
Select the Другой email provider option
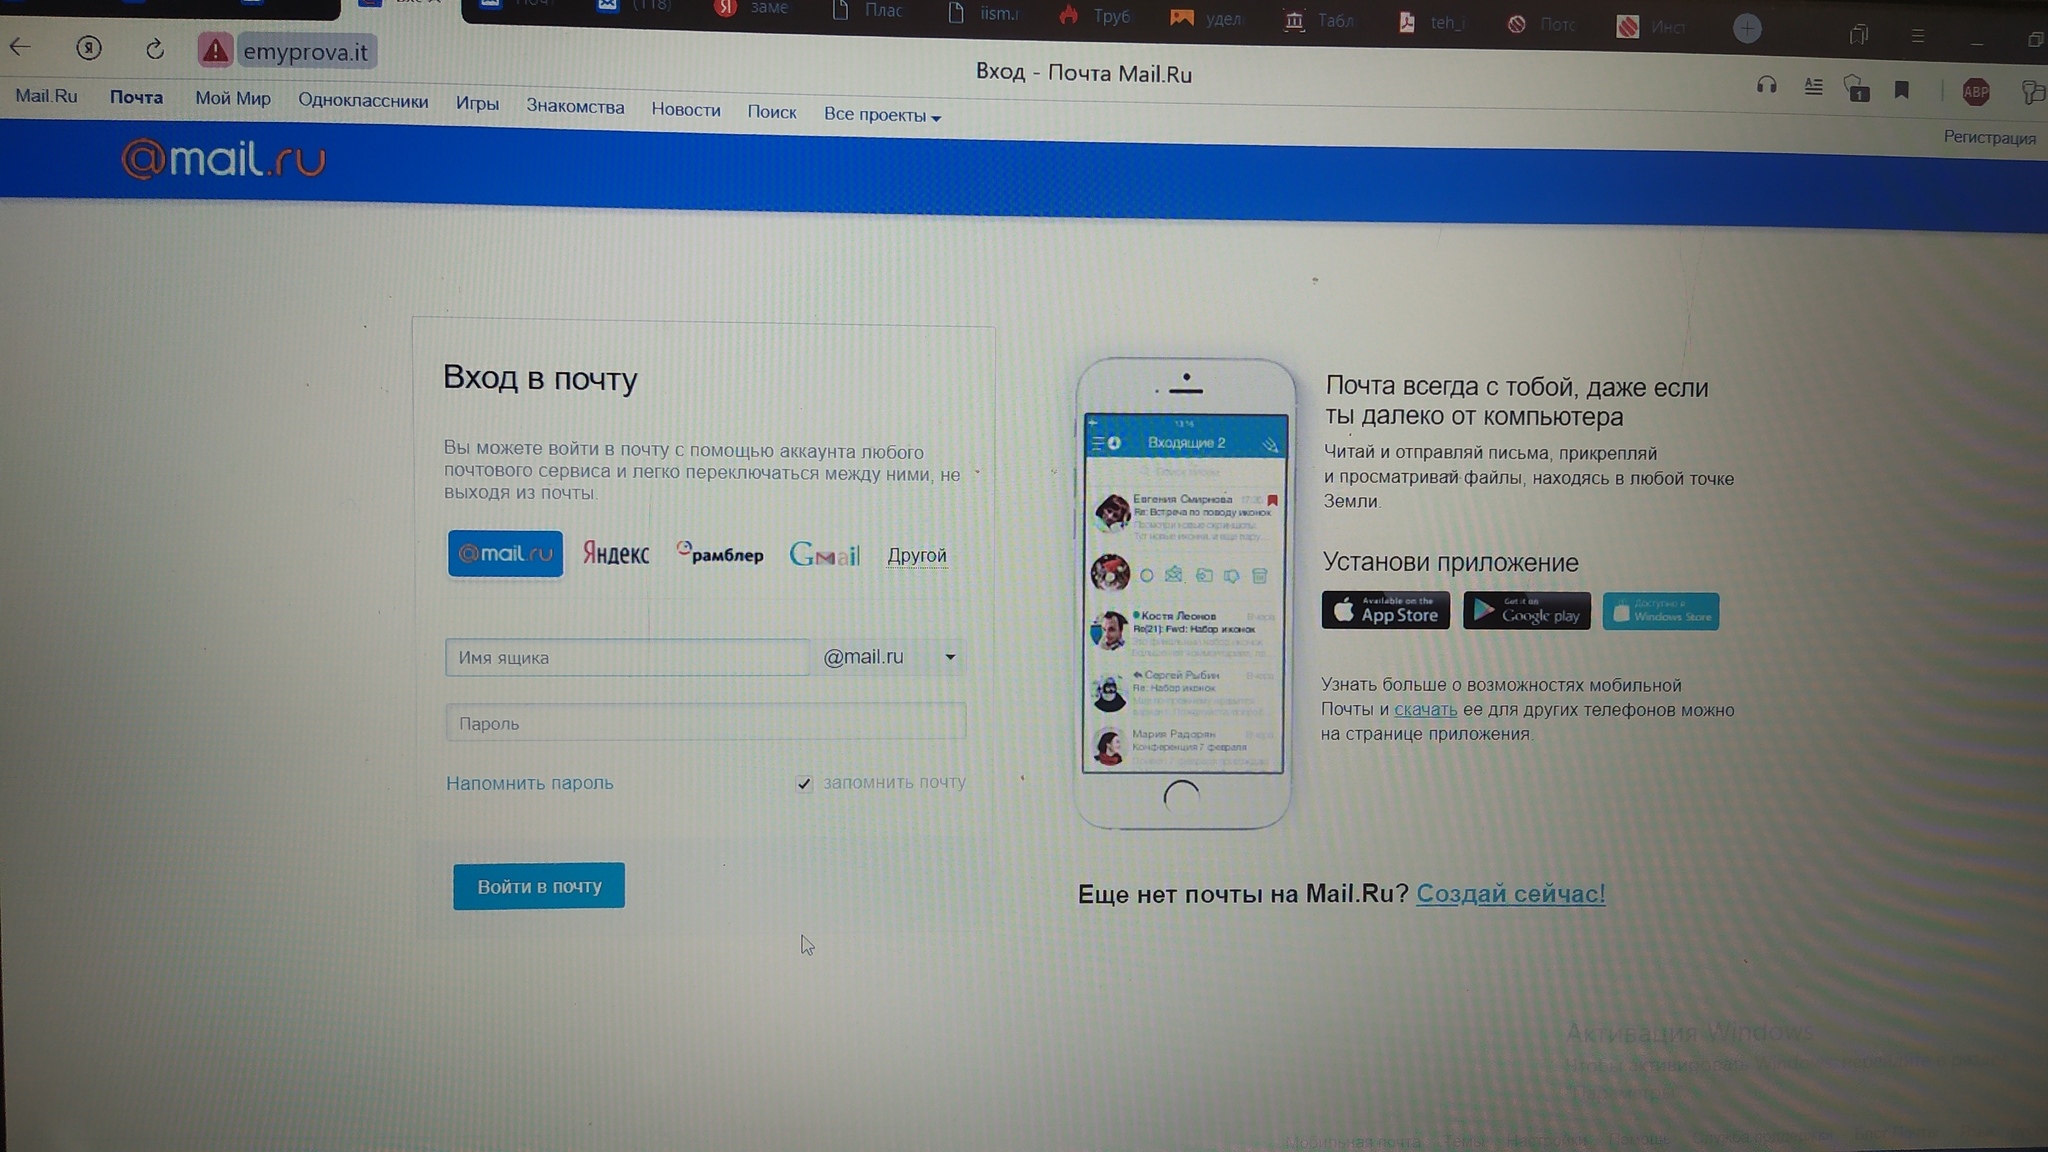917,554
